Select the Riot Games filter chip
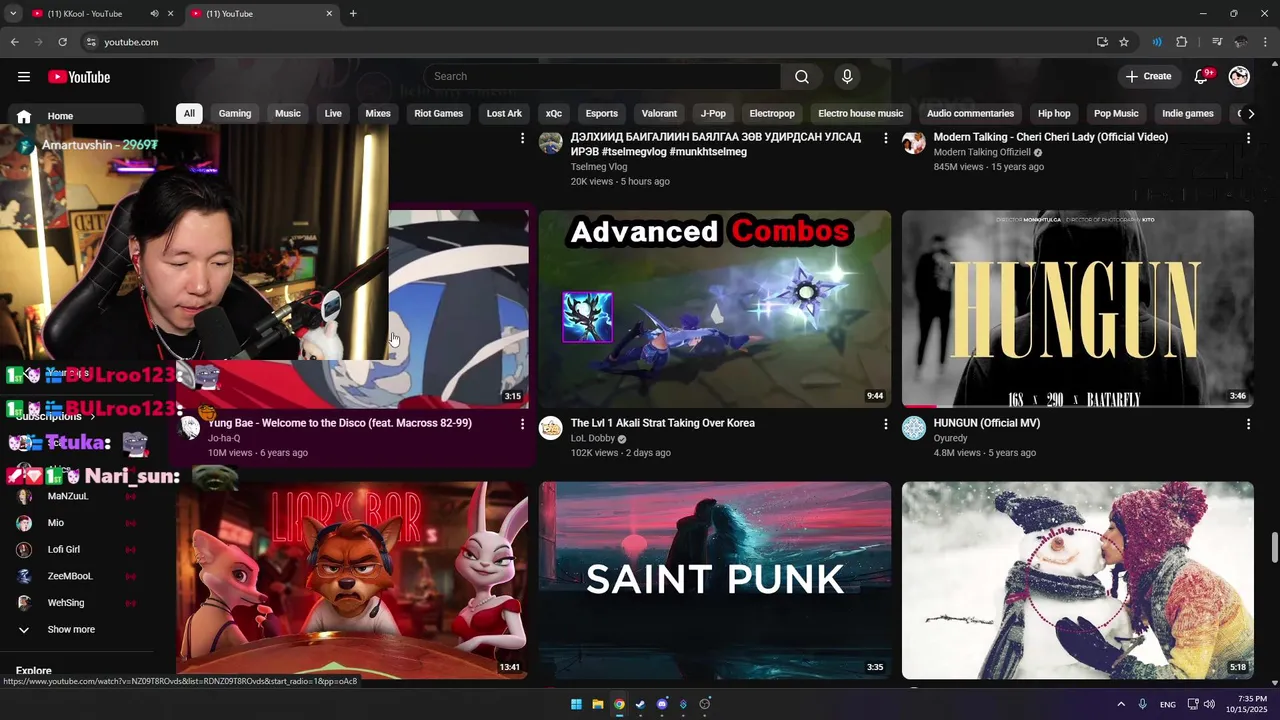The width and height of the screenshot is (1280, 720). [x=439, y=114]
